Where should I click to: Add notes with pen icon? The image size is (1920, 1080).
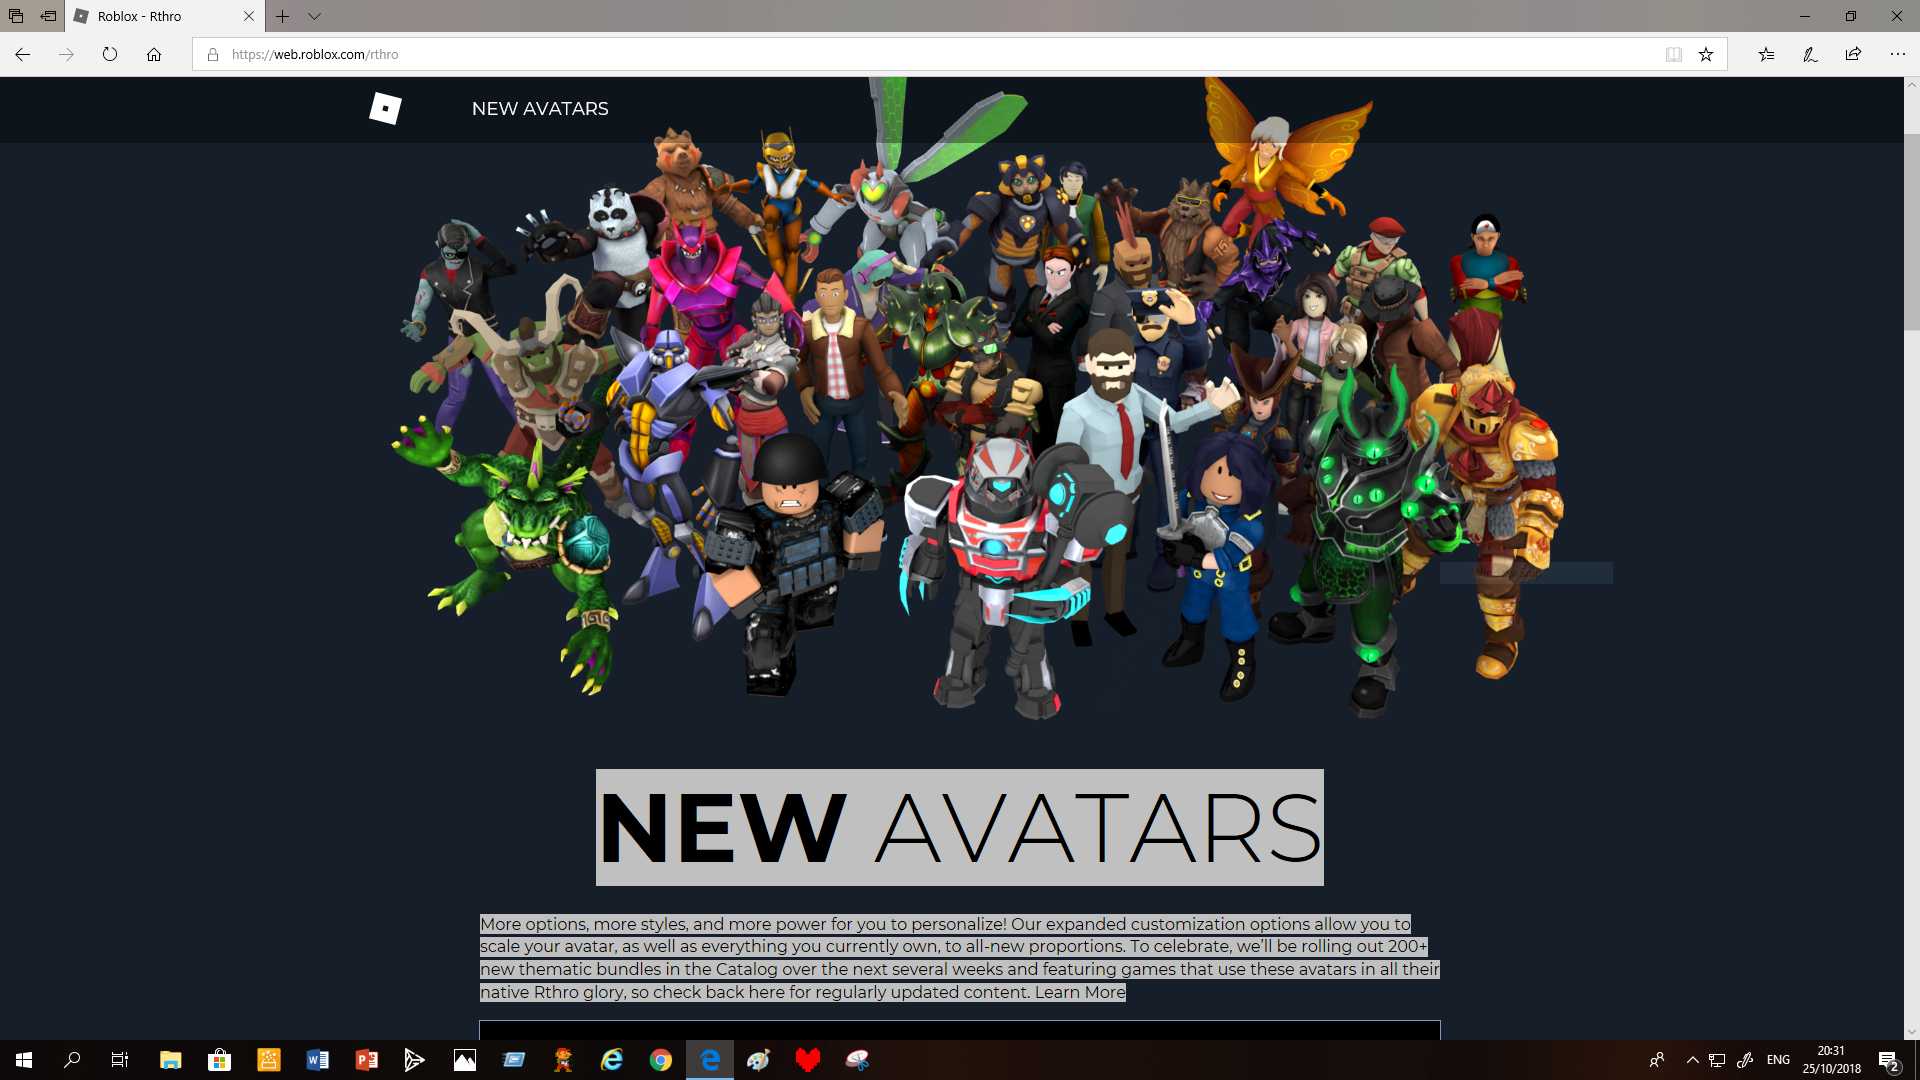tap(1810, 54)
